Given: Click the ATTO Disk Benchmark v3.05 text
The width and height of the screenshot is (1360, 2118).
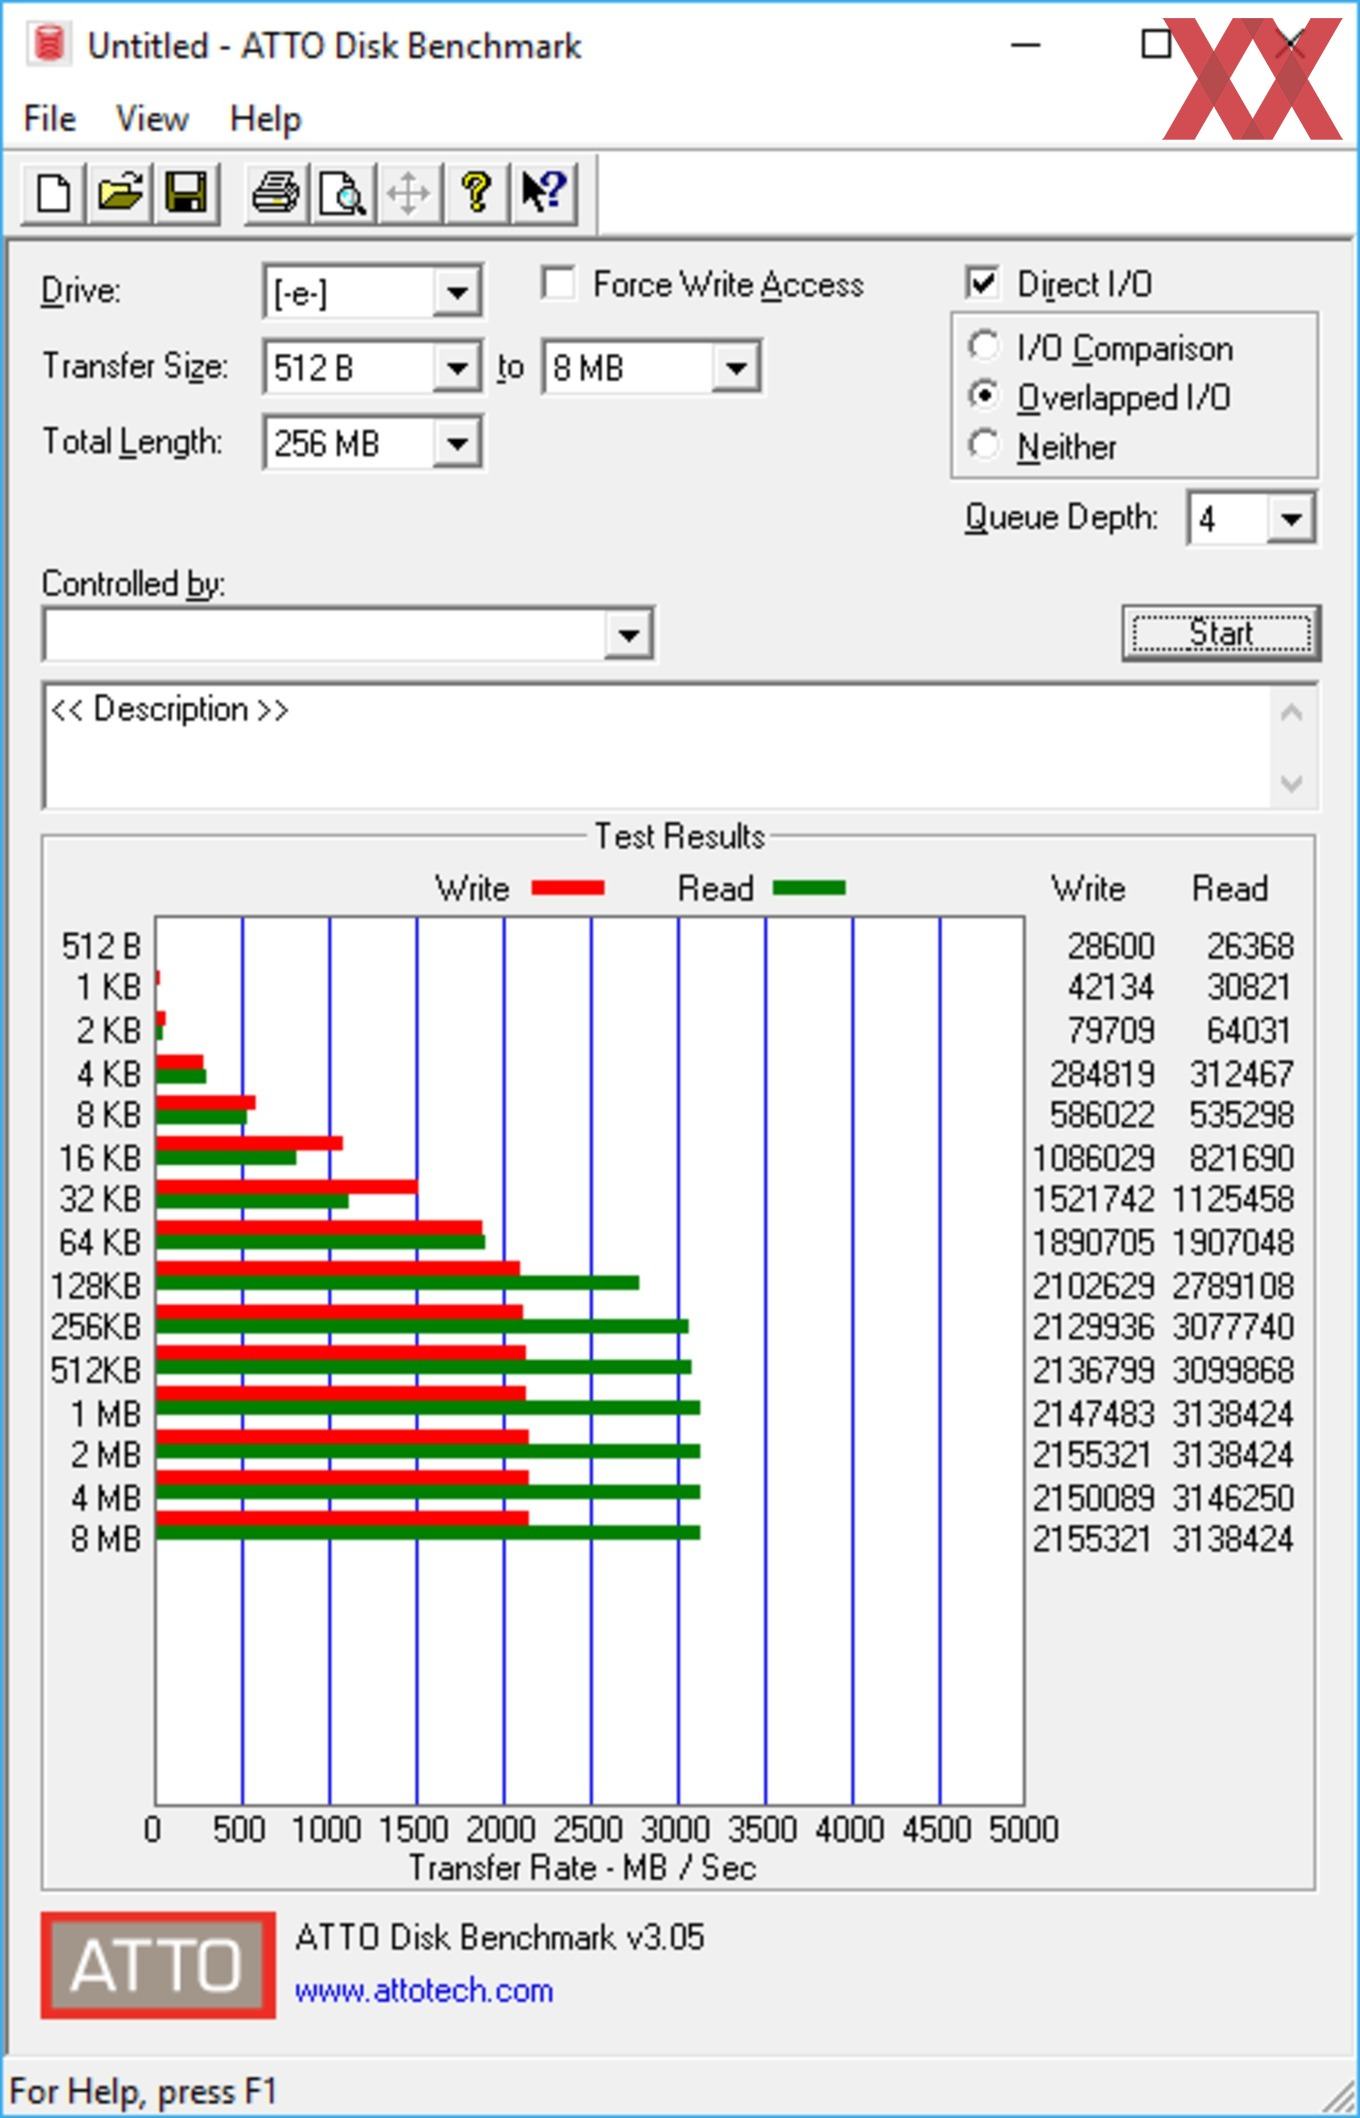Looking at the screenshot, I should tap(499, 1937).
